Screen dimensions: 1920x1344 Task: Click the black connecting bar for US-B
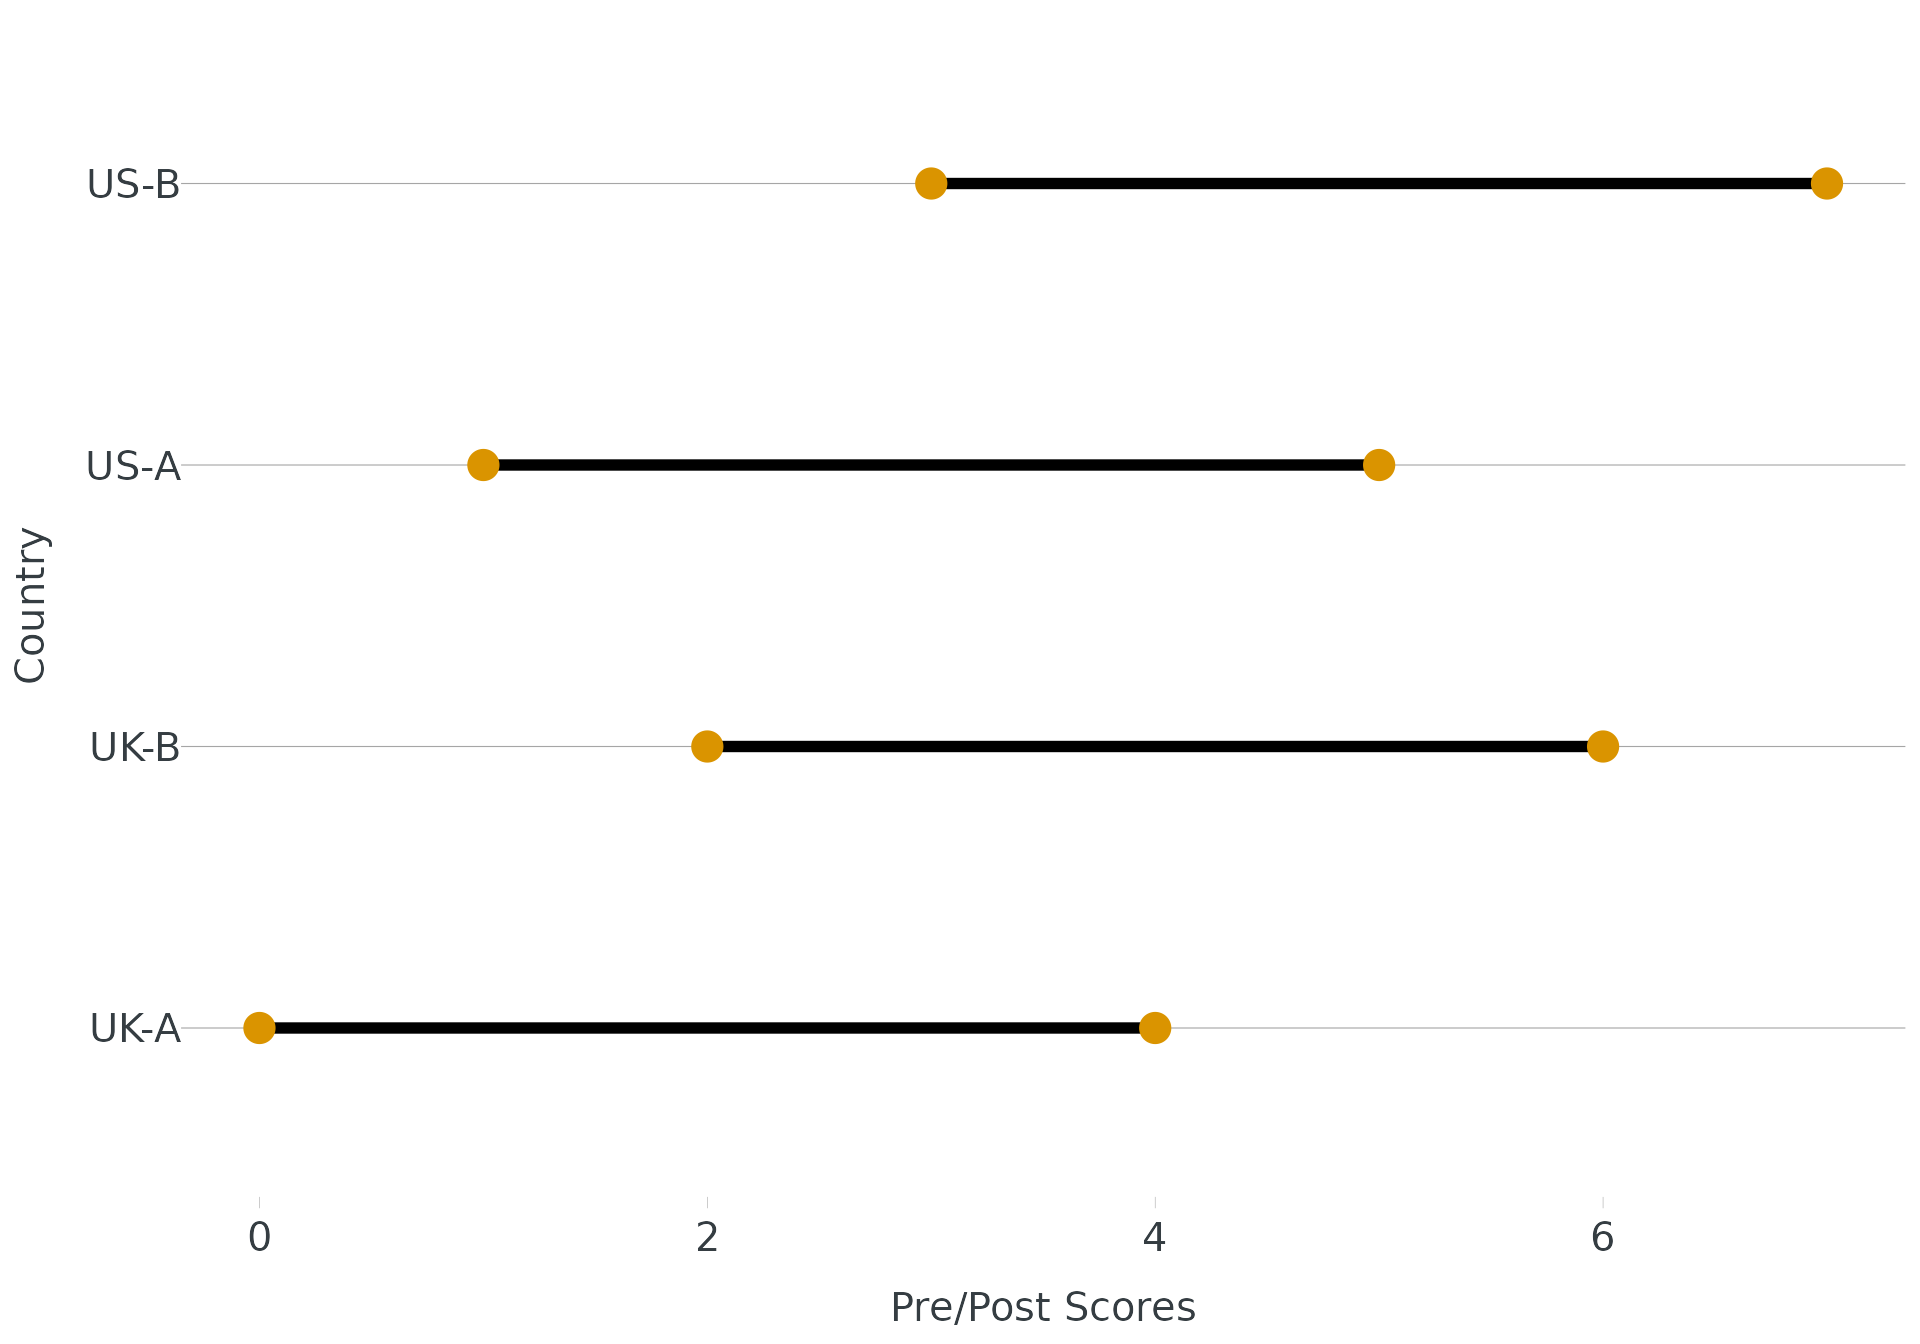point(1378,184)
